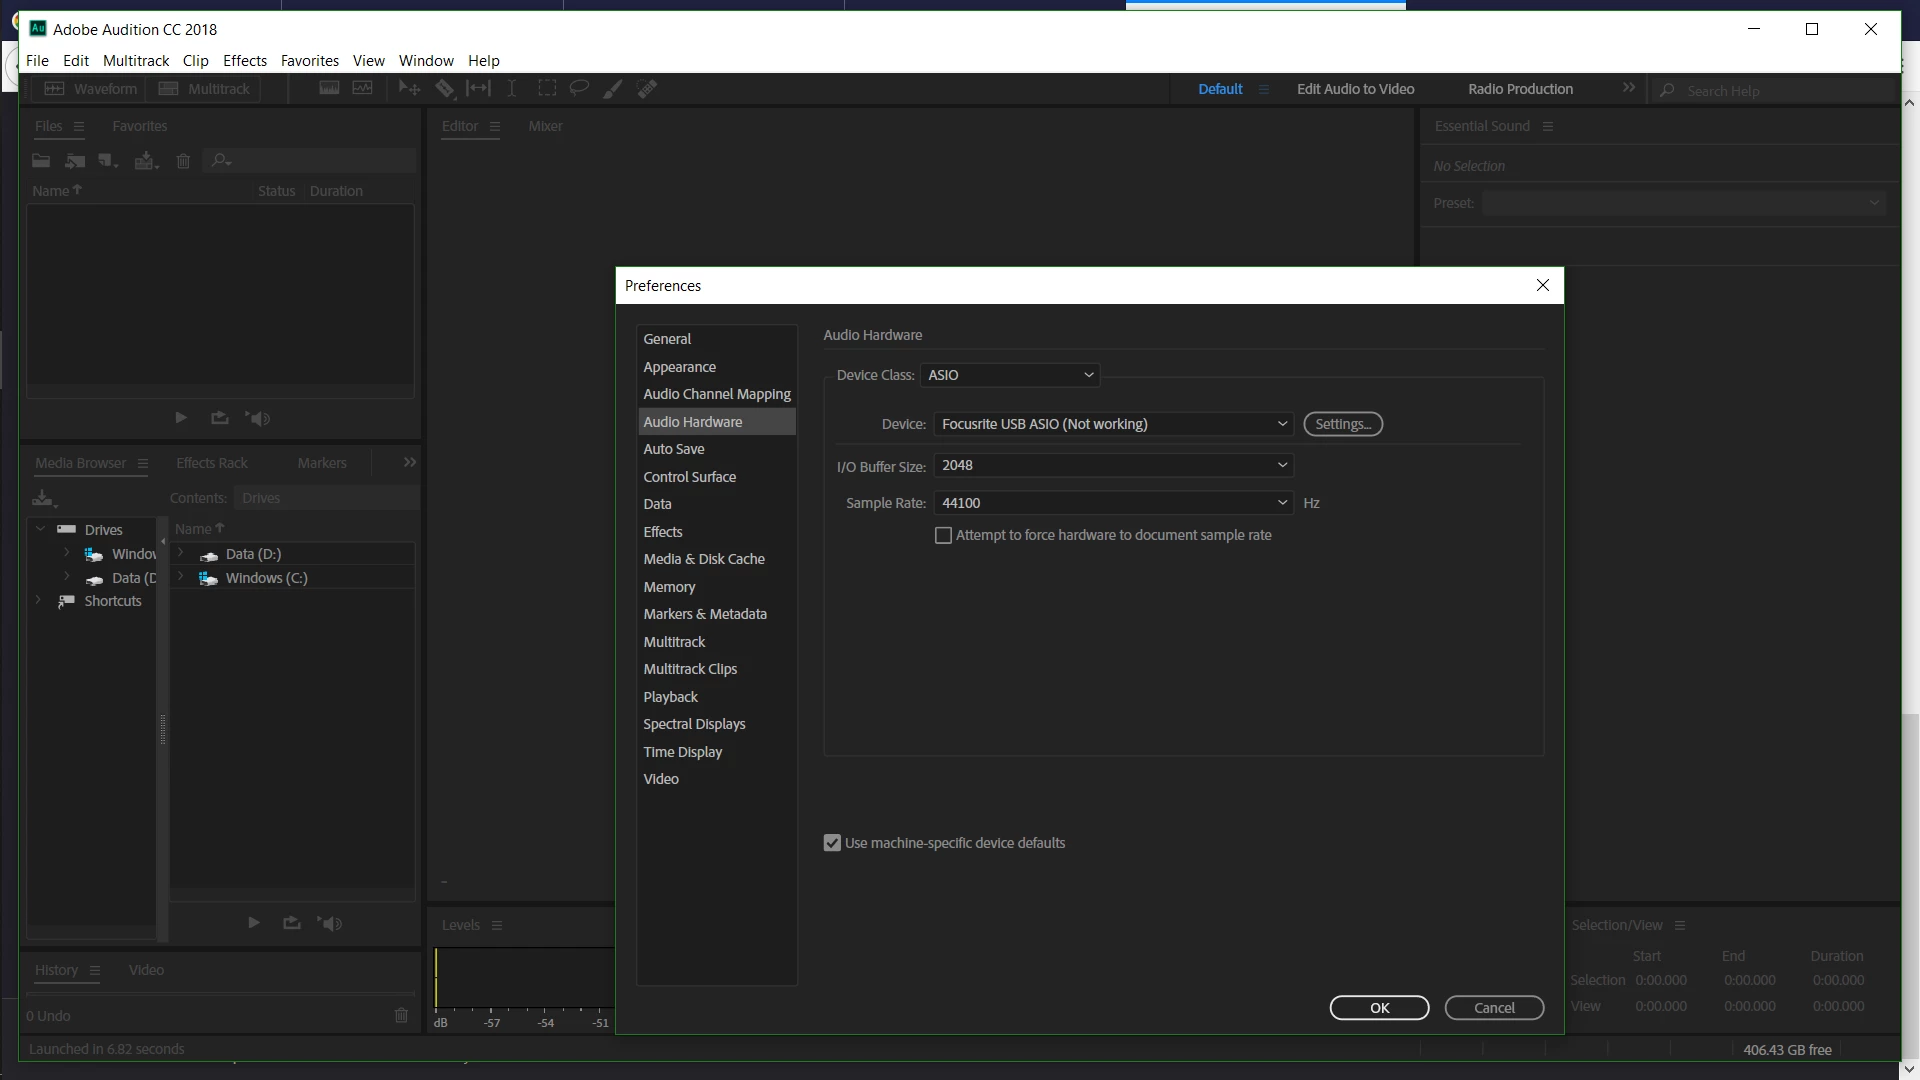Viewport: 1920px width, 1080px height.
Task: Select the Razor tool in toolbar
Action: pyautogui.click(x=445, y=89)
